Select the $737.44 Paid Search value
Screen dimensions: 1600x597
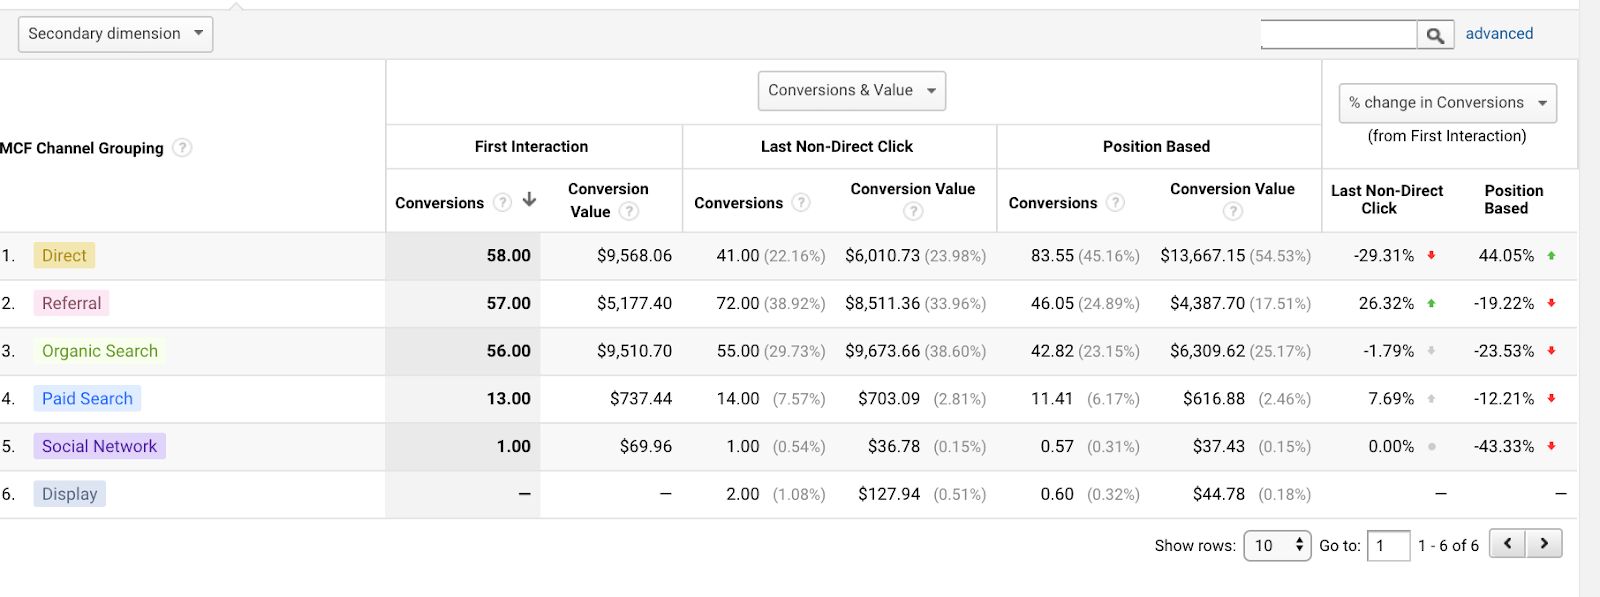click(641, 398)
